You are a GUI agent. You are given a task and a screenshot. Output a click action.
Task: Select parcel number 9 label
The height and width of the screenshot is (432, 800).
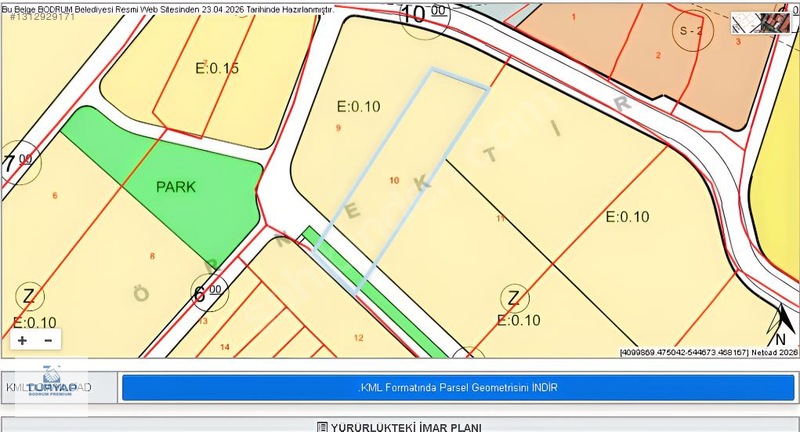click(338, 128)
